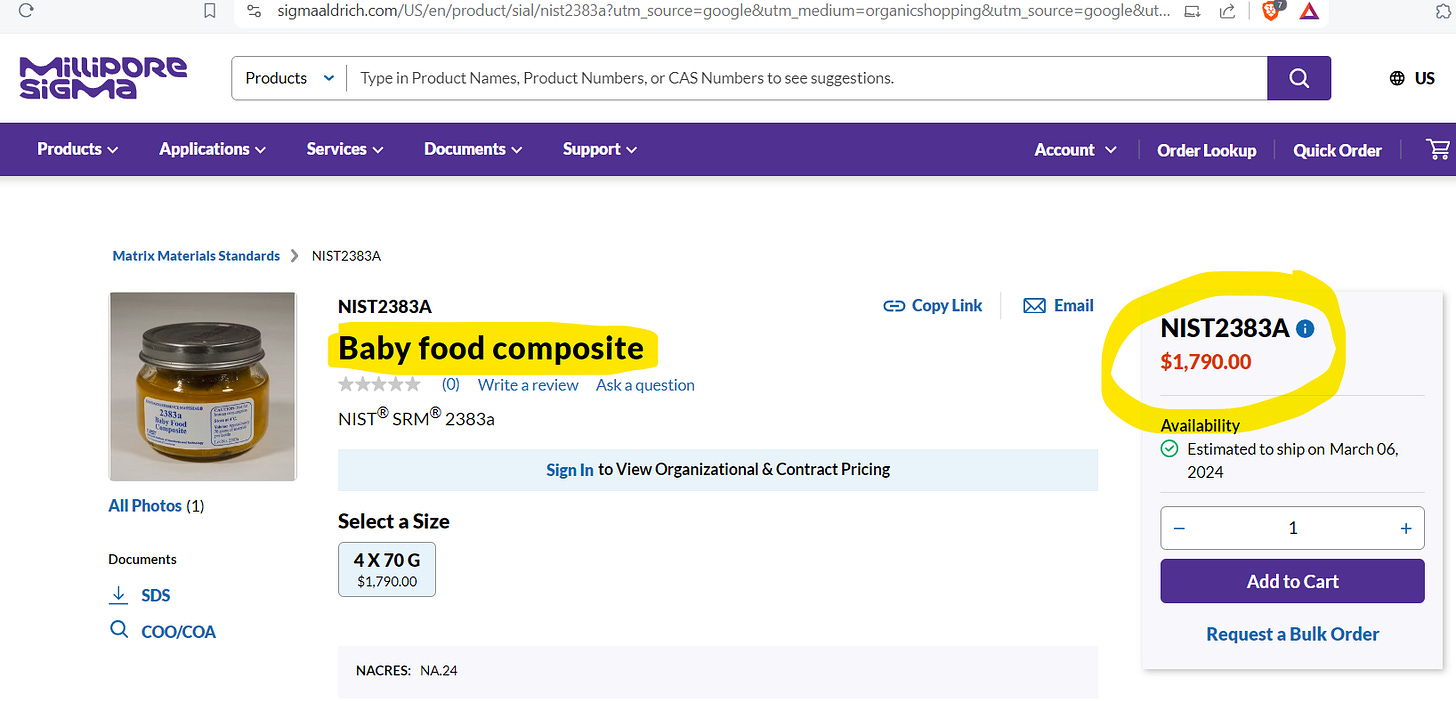Select the 4 X 70 G size option
The height and width of the screenshot is (701, 1456).
[387, 569]
